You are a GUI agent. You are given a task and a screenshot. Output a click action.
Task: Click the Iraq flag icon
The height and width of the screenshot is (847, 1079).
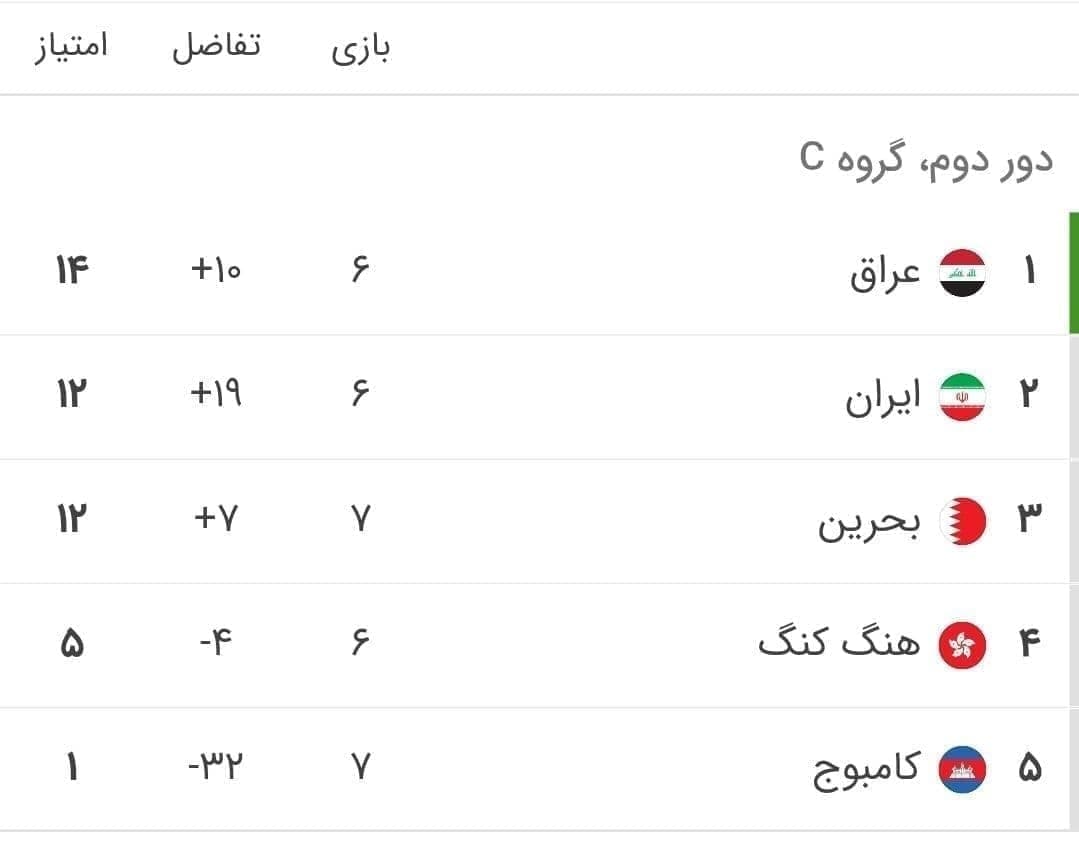pos(962,272)
